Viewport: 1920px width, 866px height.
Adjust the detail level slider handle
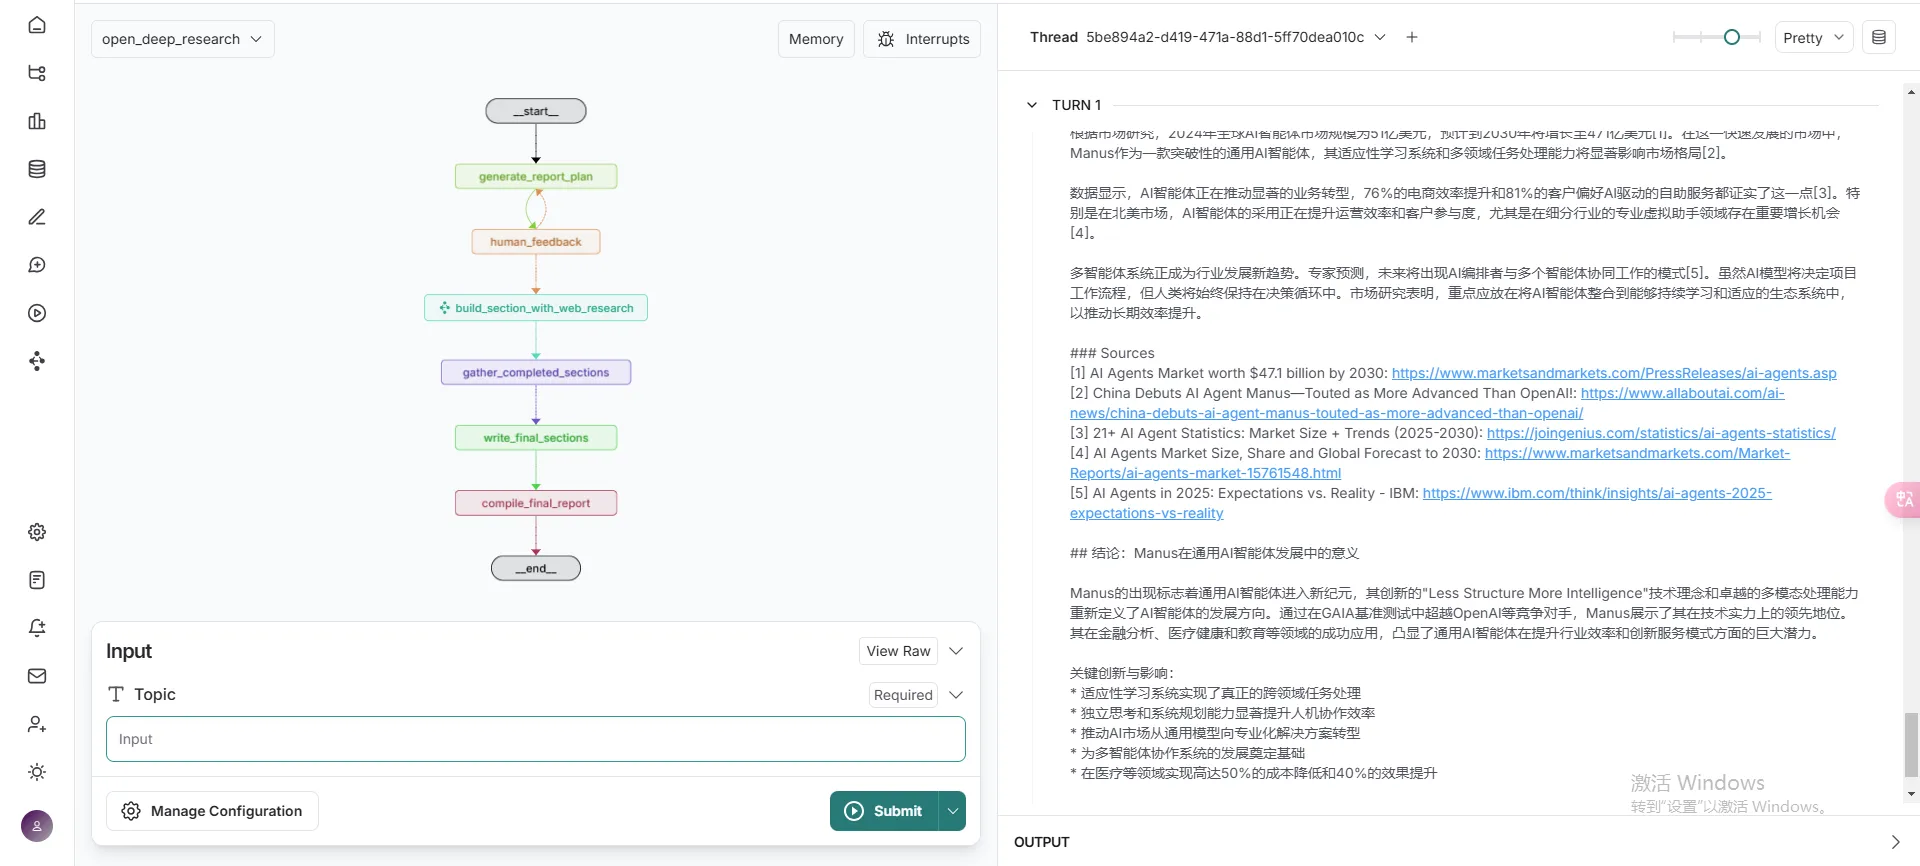1732,37
